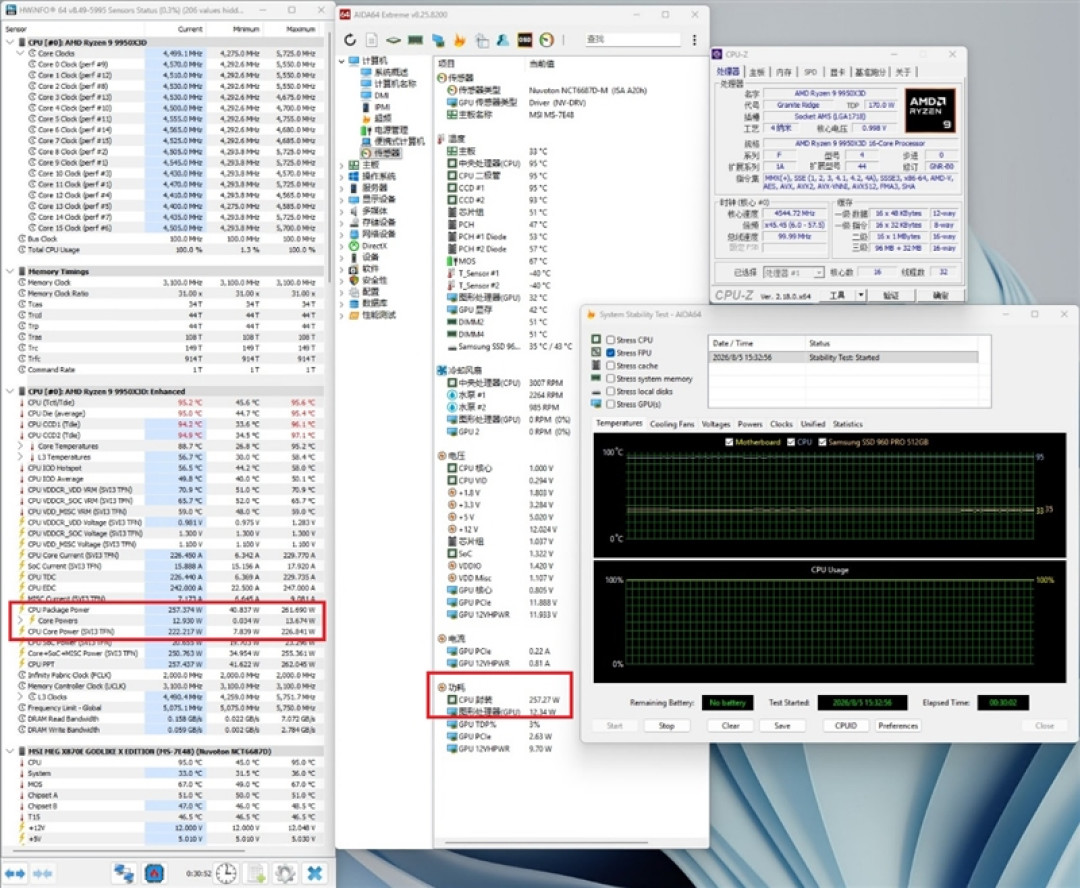Click the CPUID button in Stability Test

tap(846, 725)
